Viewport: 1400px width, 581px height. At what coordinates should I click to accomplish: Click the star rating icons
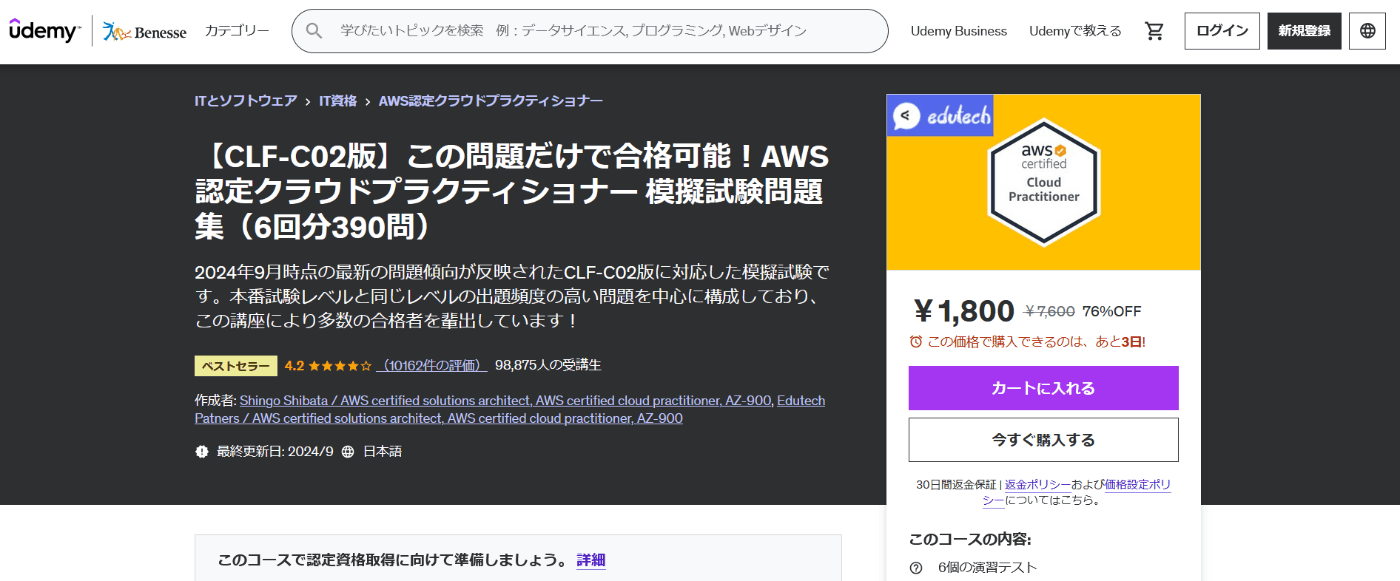tap(340, 365)
